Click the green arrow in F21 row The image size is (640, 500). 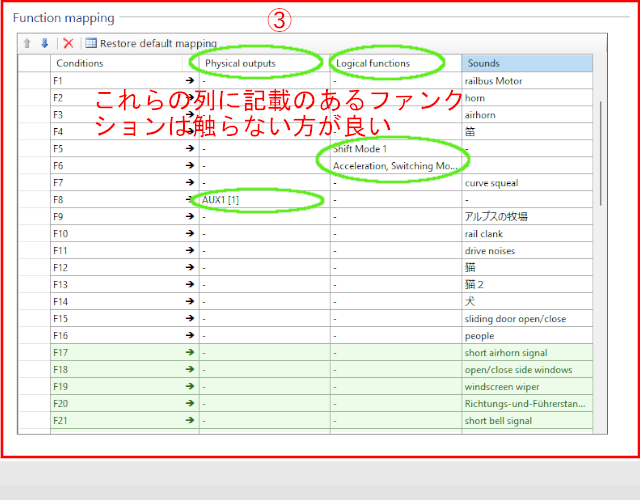190,420
